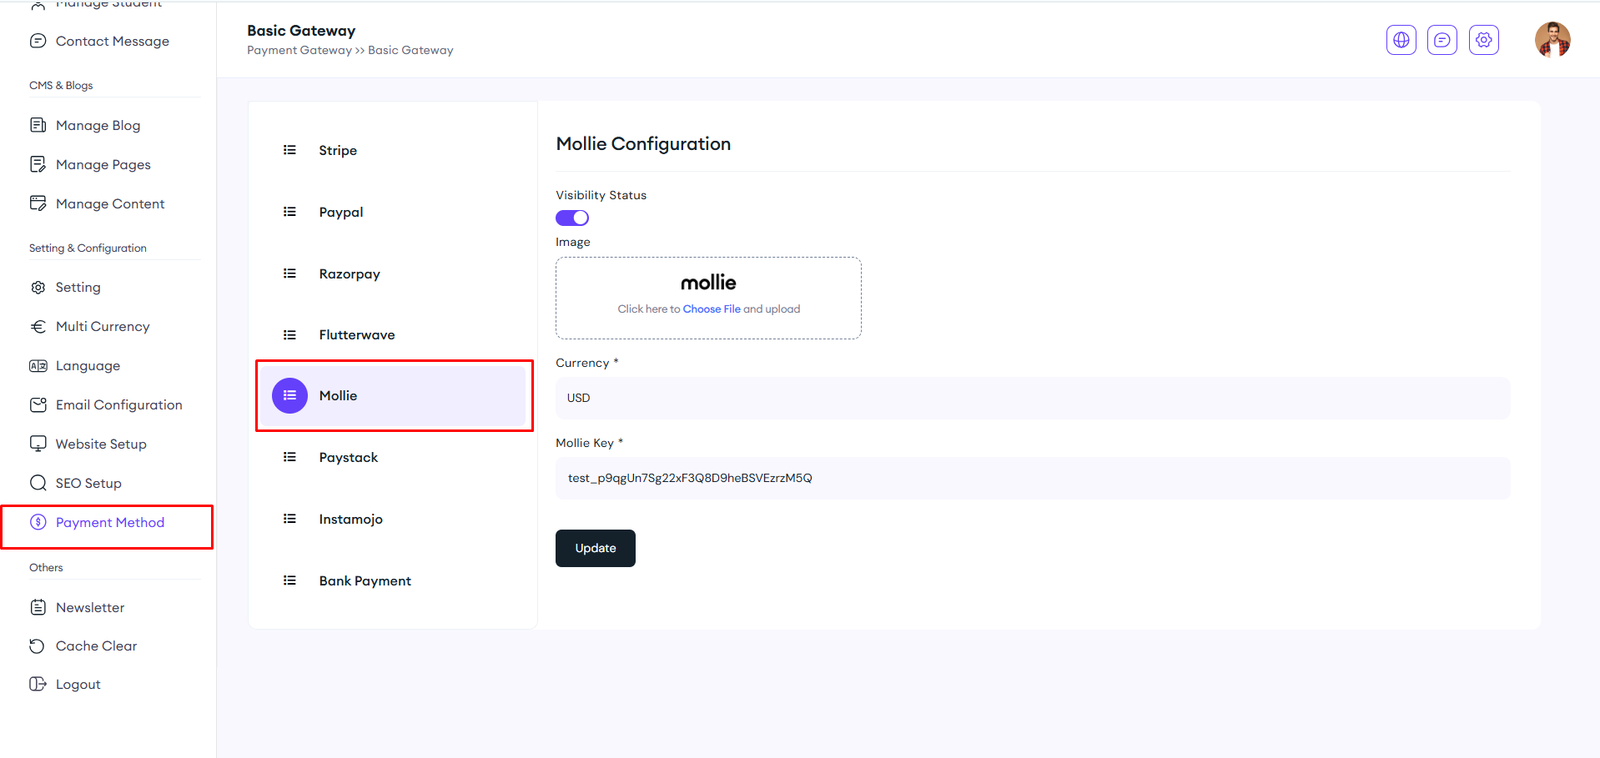The image size is (1600, 758).
Task: Click the SEO Setup magnifier icon
Action: click(38, 483)
